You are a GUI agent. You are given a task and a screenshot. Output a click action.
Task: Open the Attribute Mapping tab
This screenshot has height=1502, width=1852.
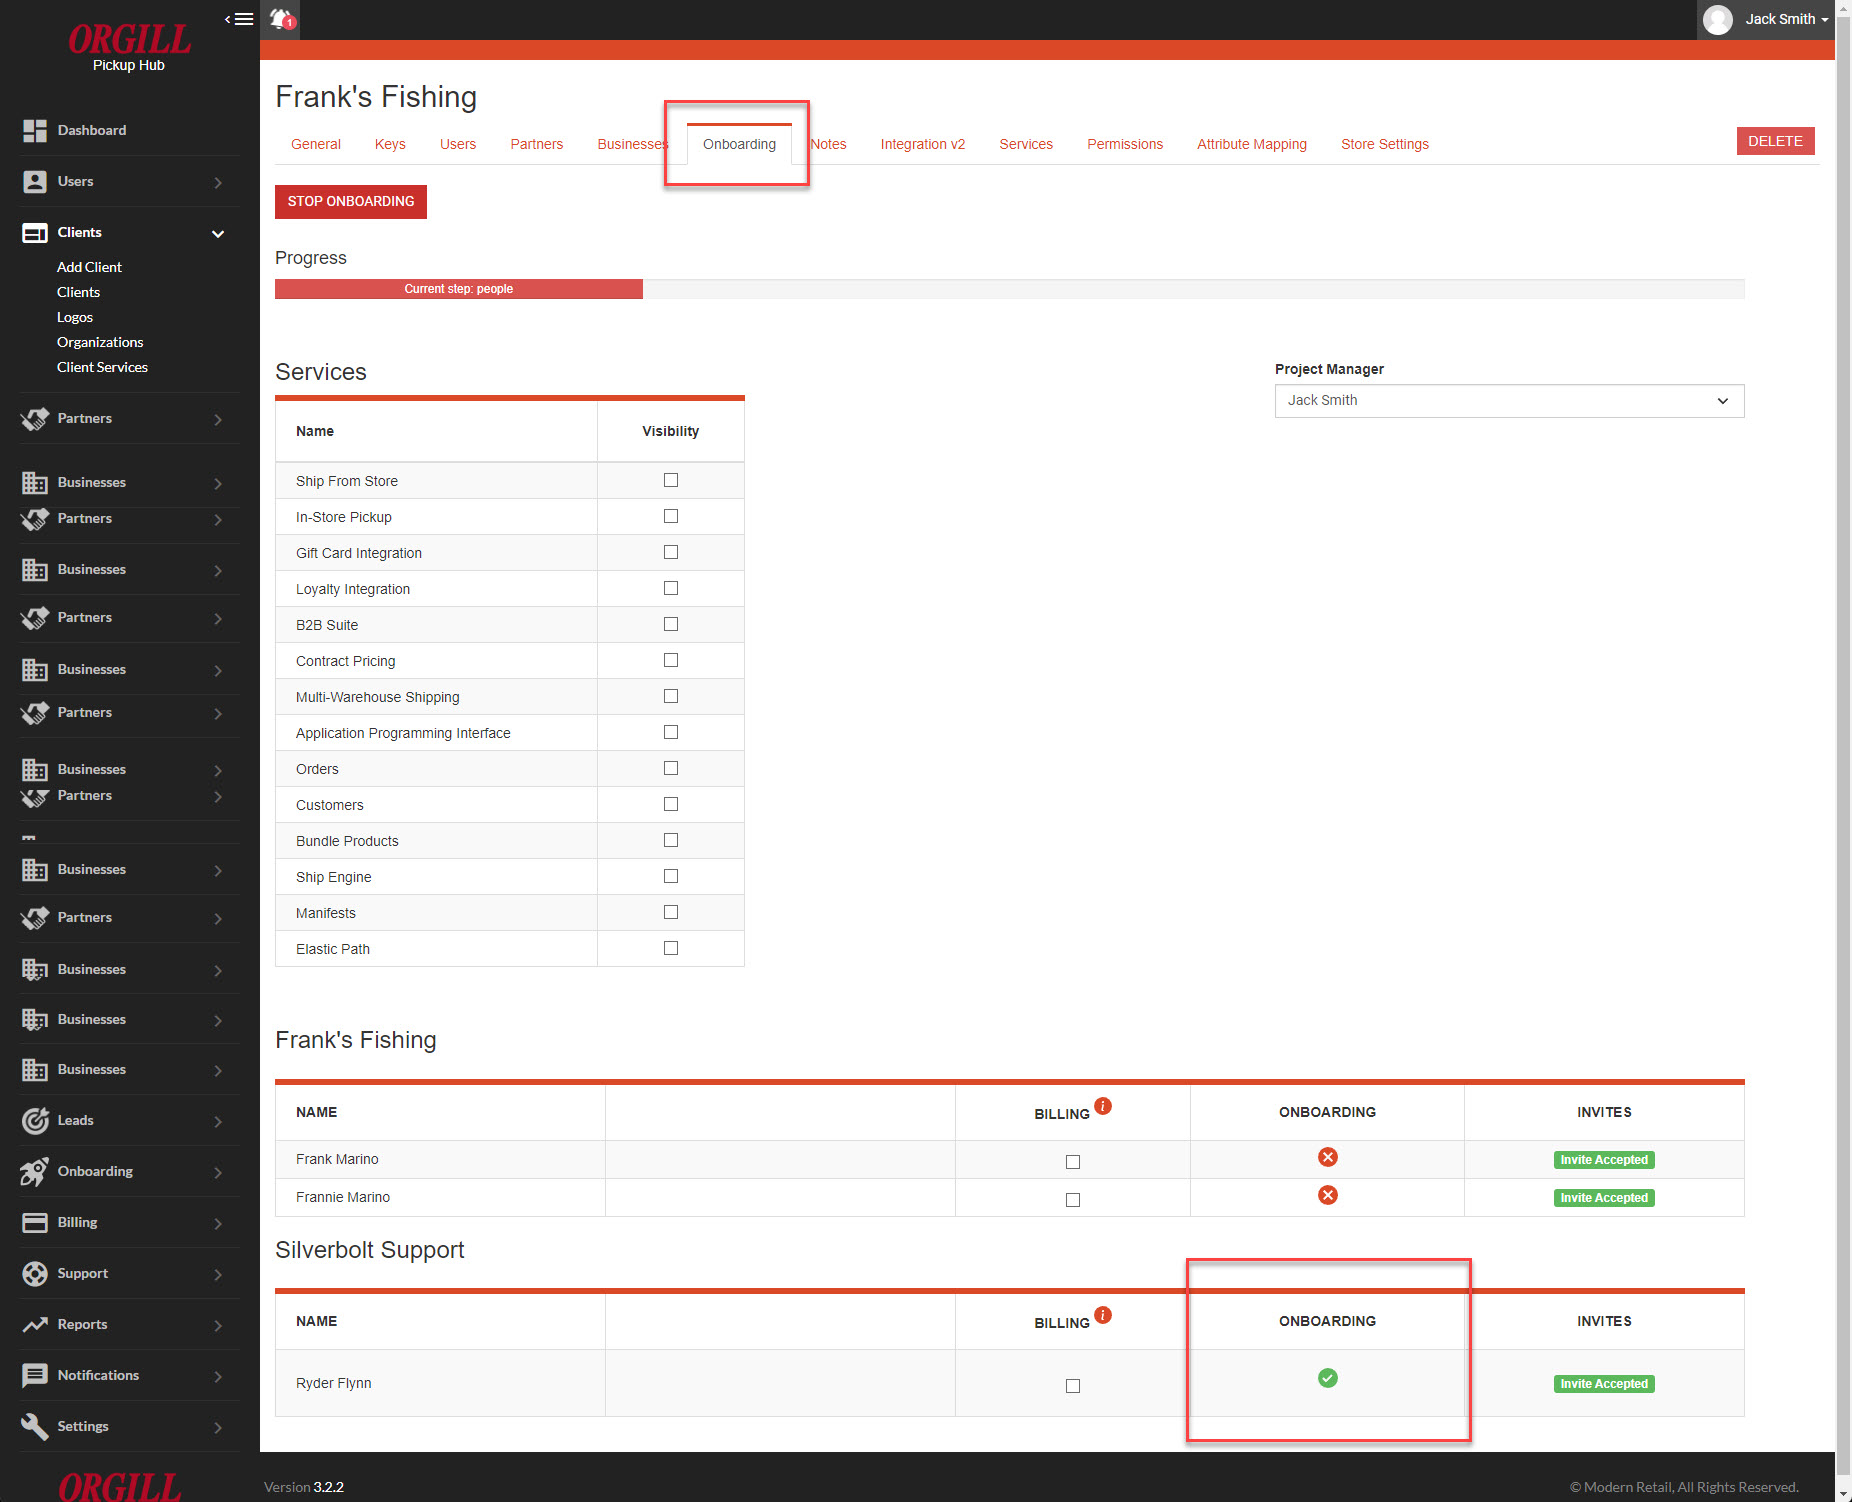tap(1252, 144)
